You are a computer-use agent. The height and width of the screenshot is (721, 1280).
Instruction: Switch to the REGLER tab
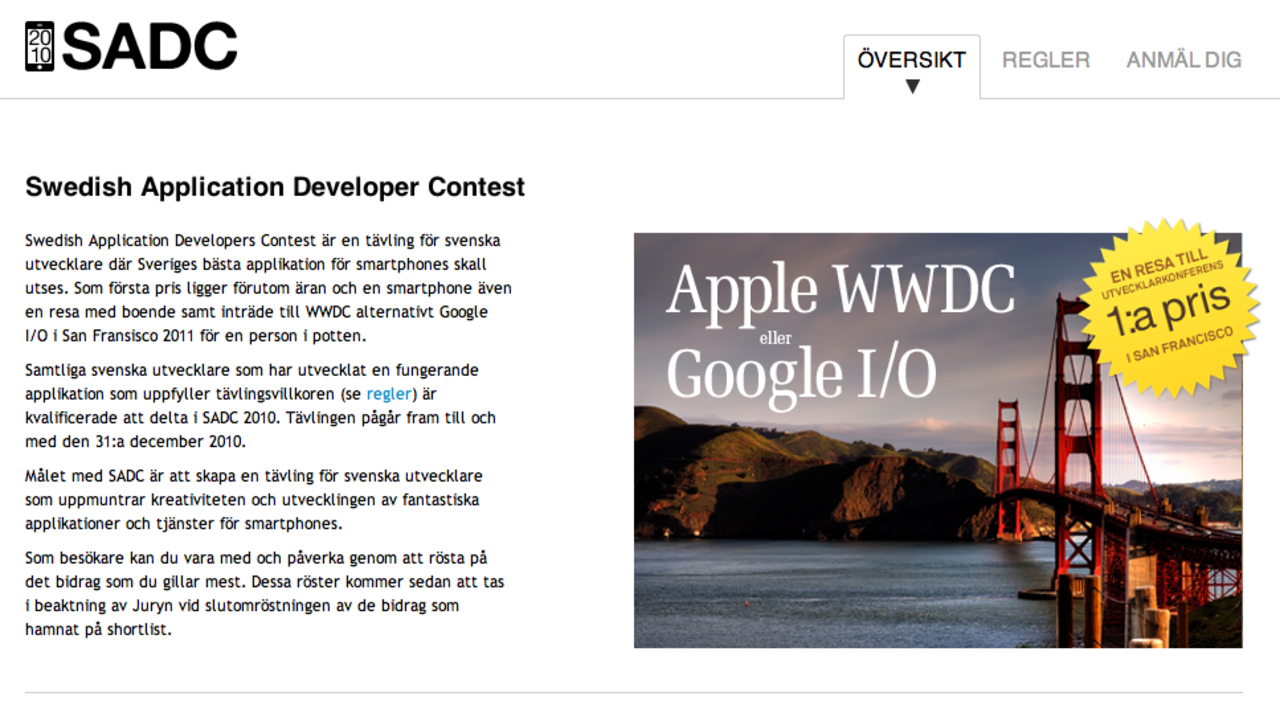click(x=1046, y=60)
